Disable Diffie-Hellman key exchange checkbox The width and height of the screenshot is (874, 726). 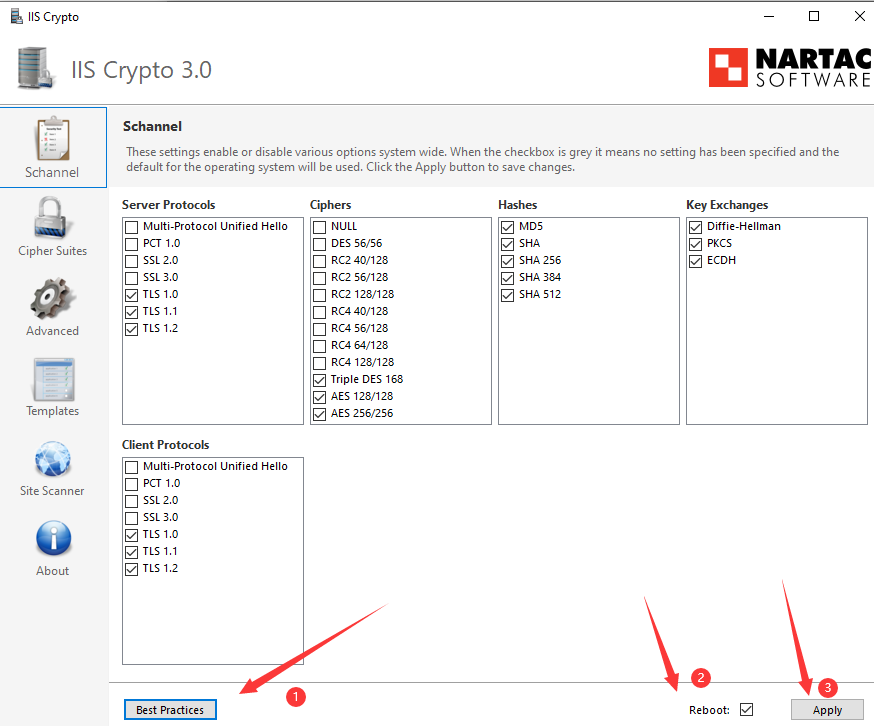click(x=696, y=227)
